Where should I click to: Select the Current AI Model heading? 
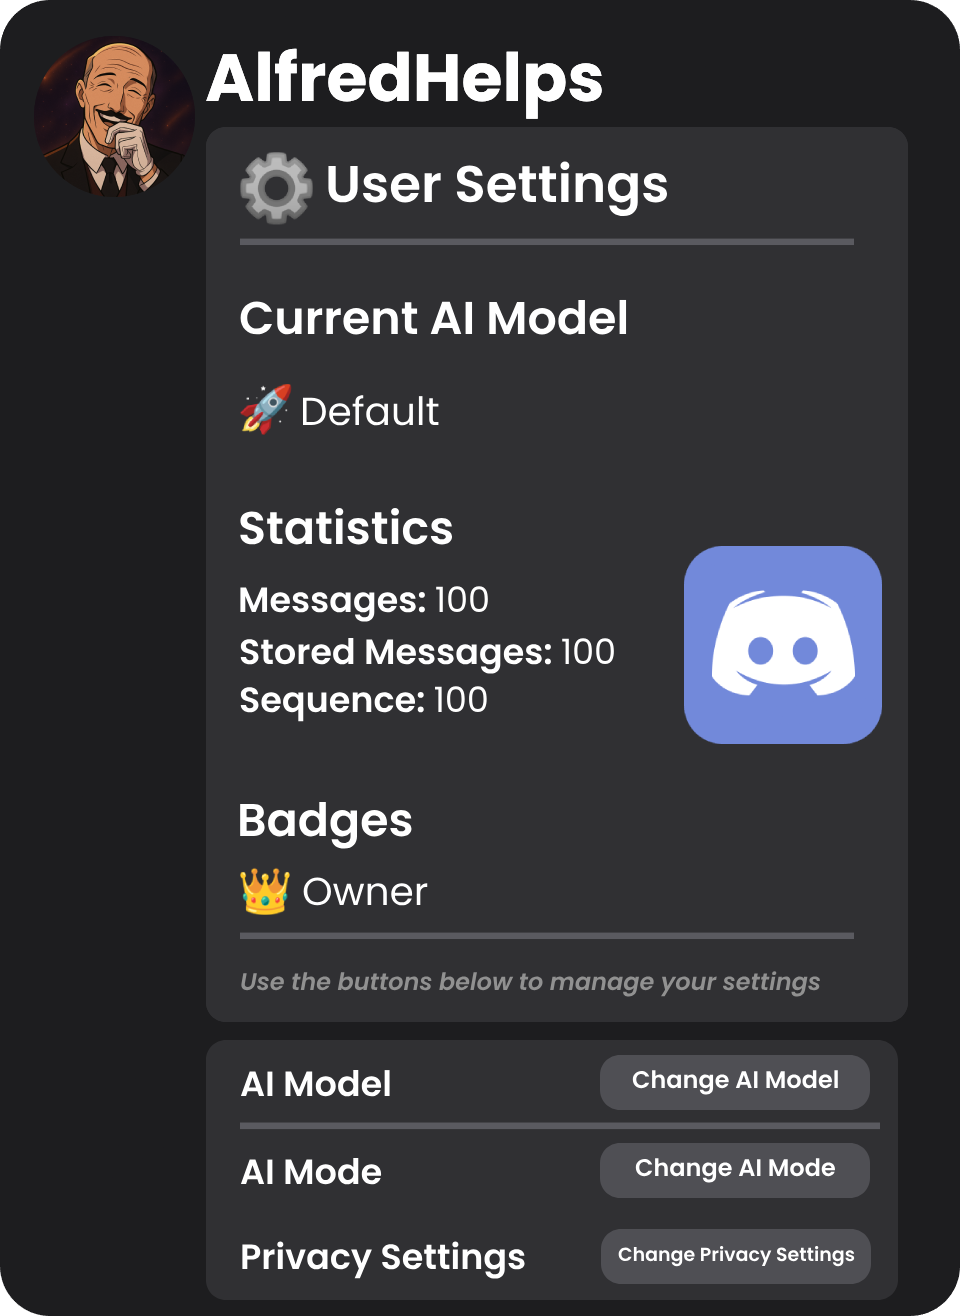pyautogui.click(x=434, y=318)
